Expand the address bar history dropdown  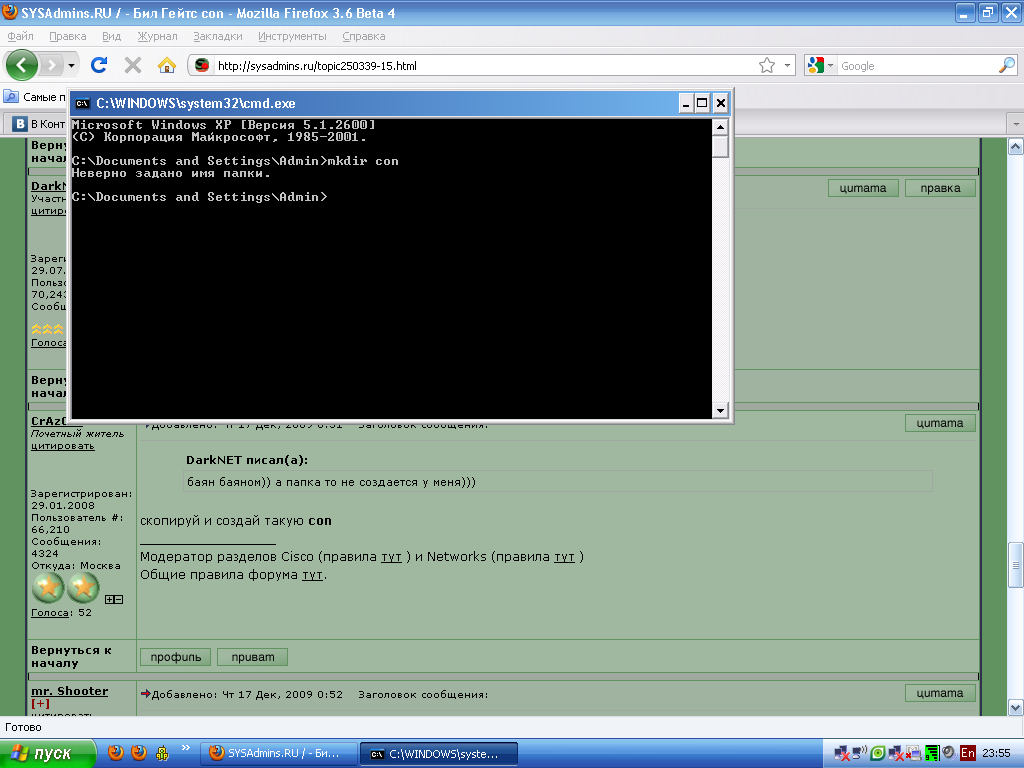pos(787,65)
